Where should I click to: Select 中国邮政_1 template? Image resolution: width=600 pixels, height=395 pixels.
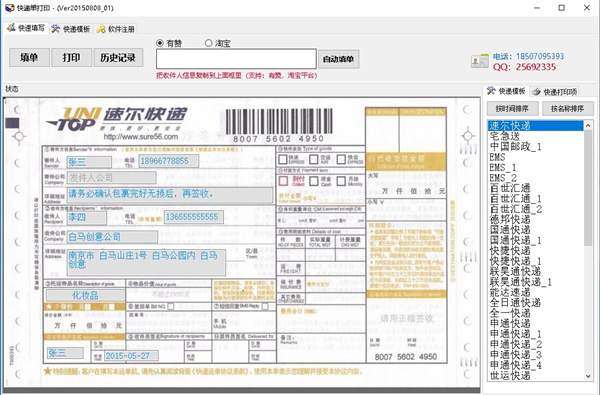point(536,147)
